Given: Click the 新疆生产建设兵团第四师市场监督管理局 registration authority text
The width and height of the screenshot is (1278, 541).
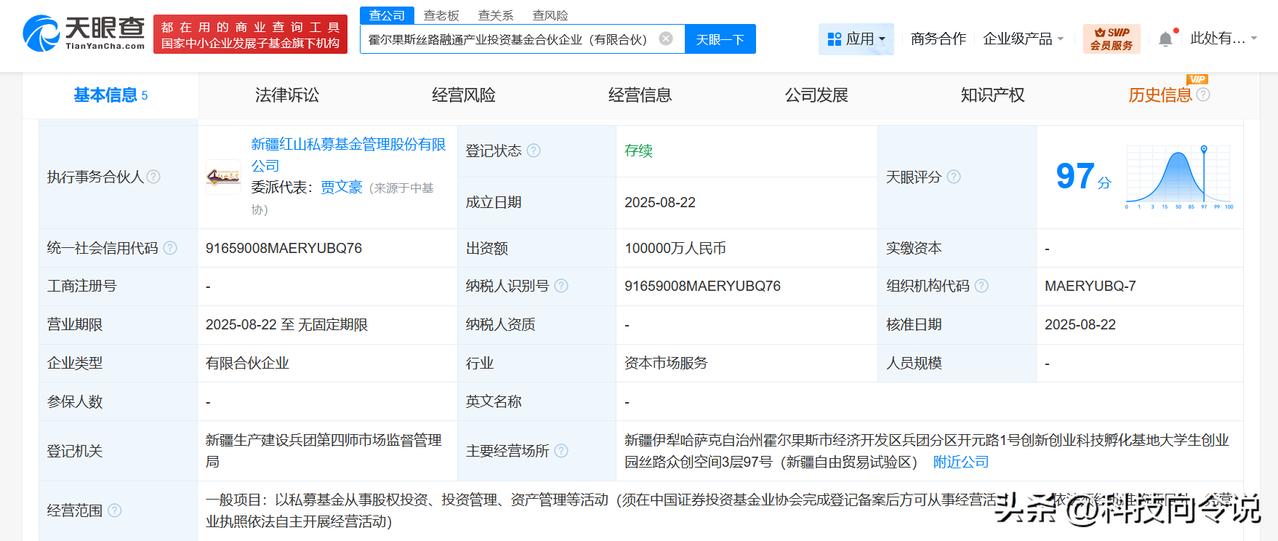Looking at the screenshot, I should pyautogui.click(x=323, y=450).
